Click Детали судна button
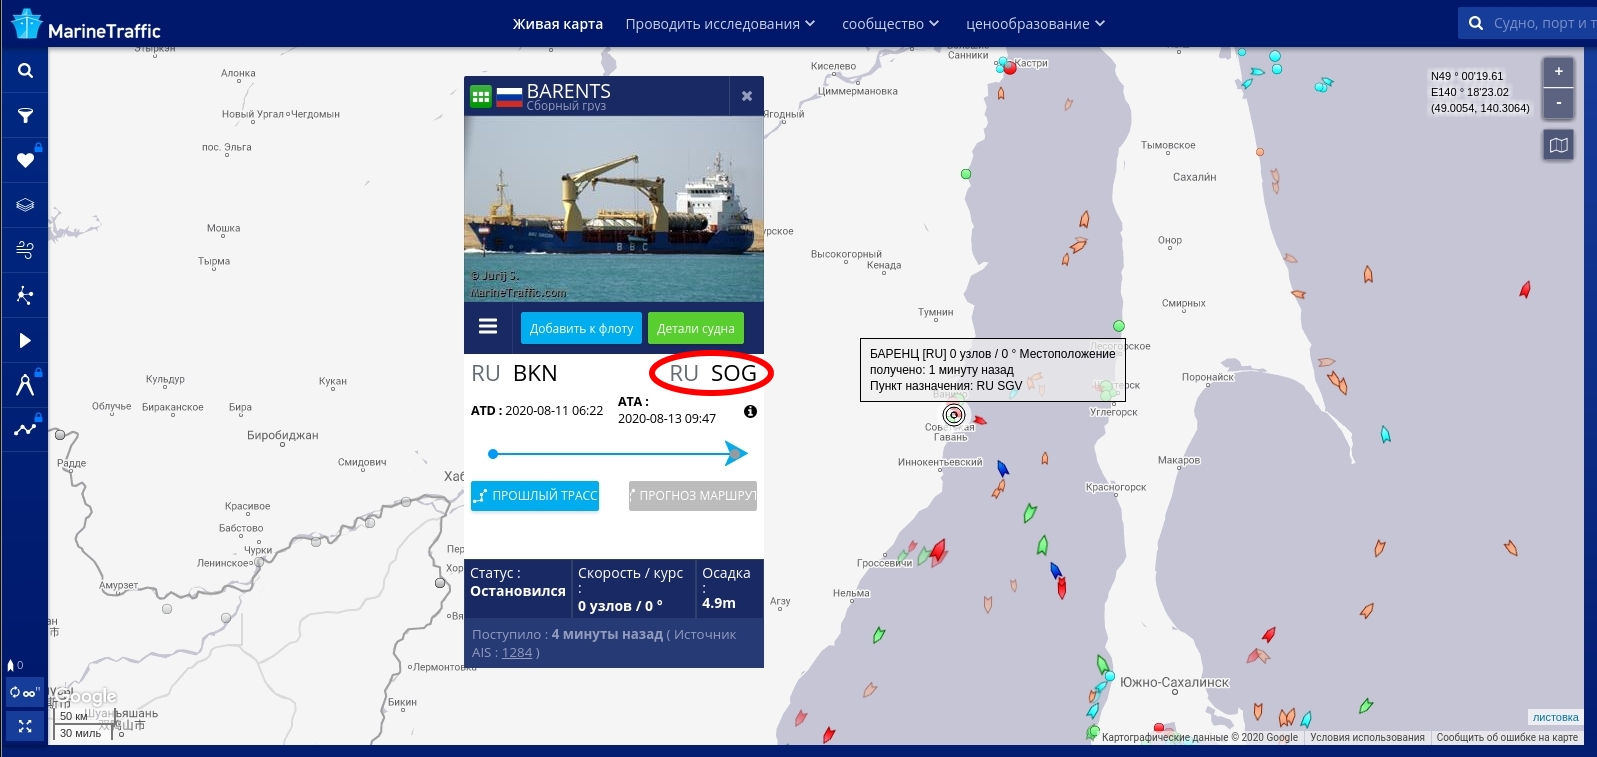The width and height of the screenshot is (1597, 757). (x=695, y=328)
